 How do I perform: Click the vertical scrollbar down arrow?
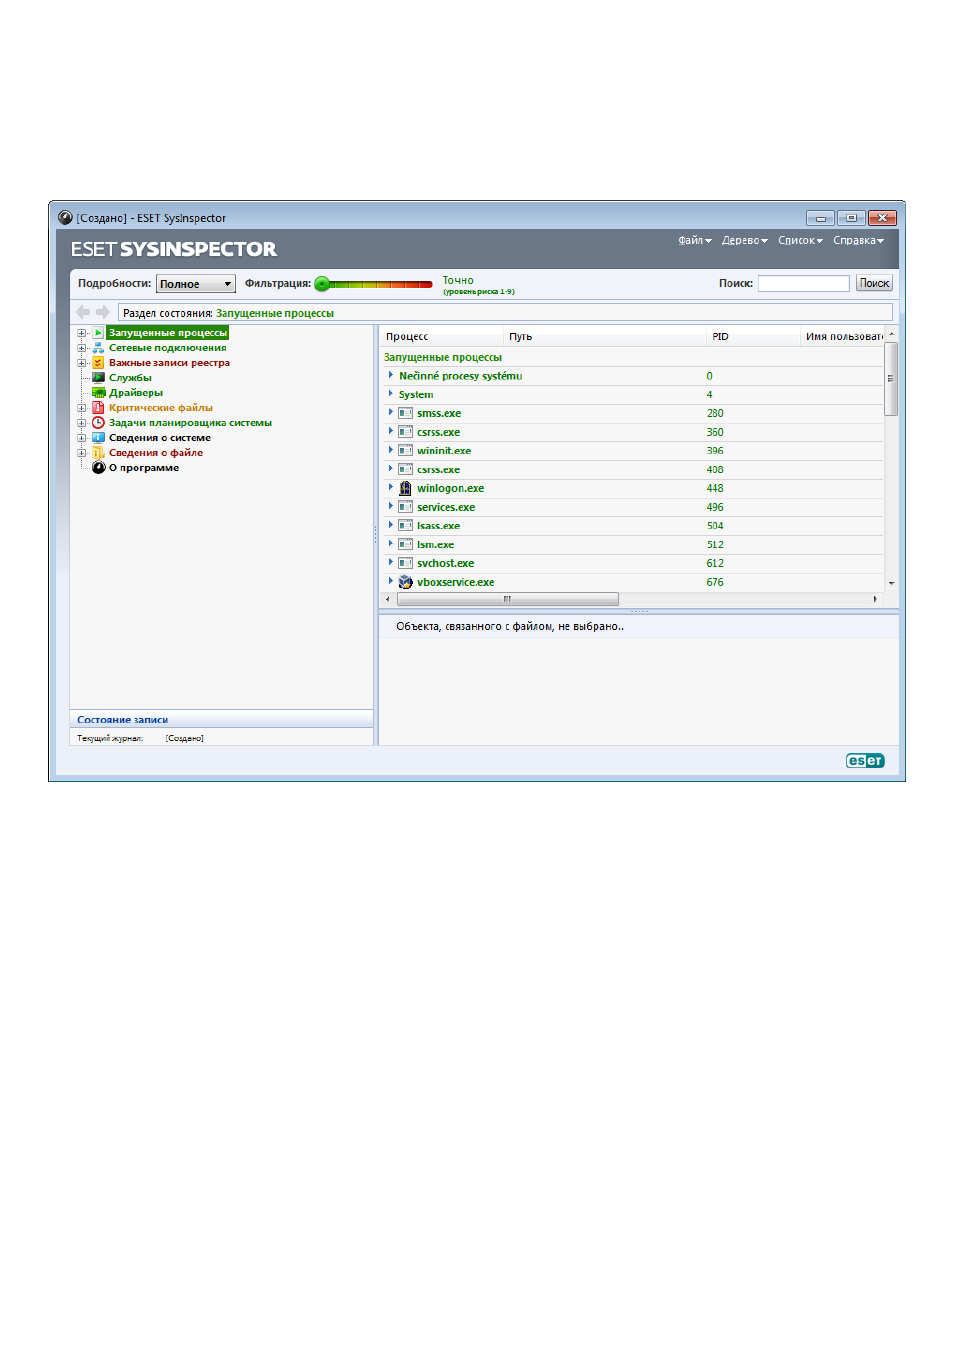(x=891, y=583)
